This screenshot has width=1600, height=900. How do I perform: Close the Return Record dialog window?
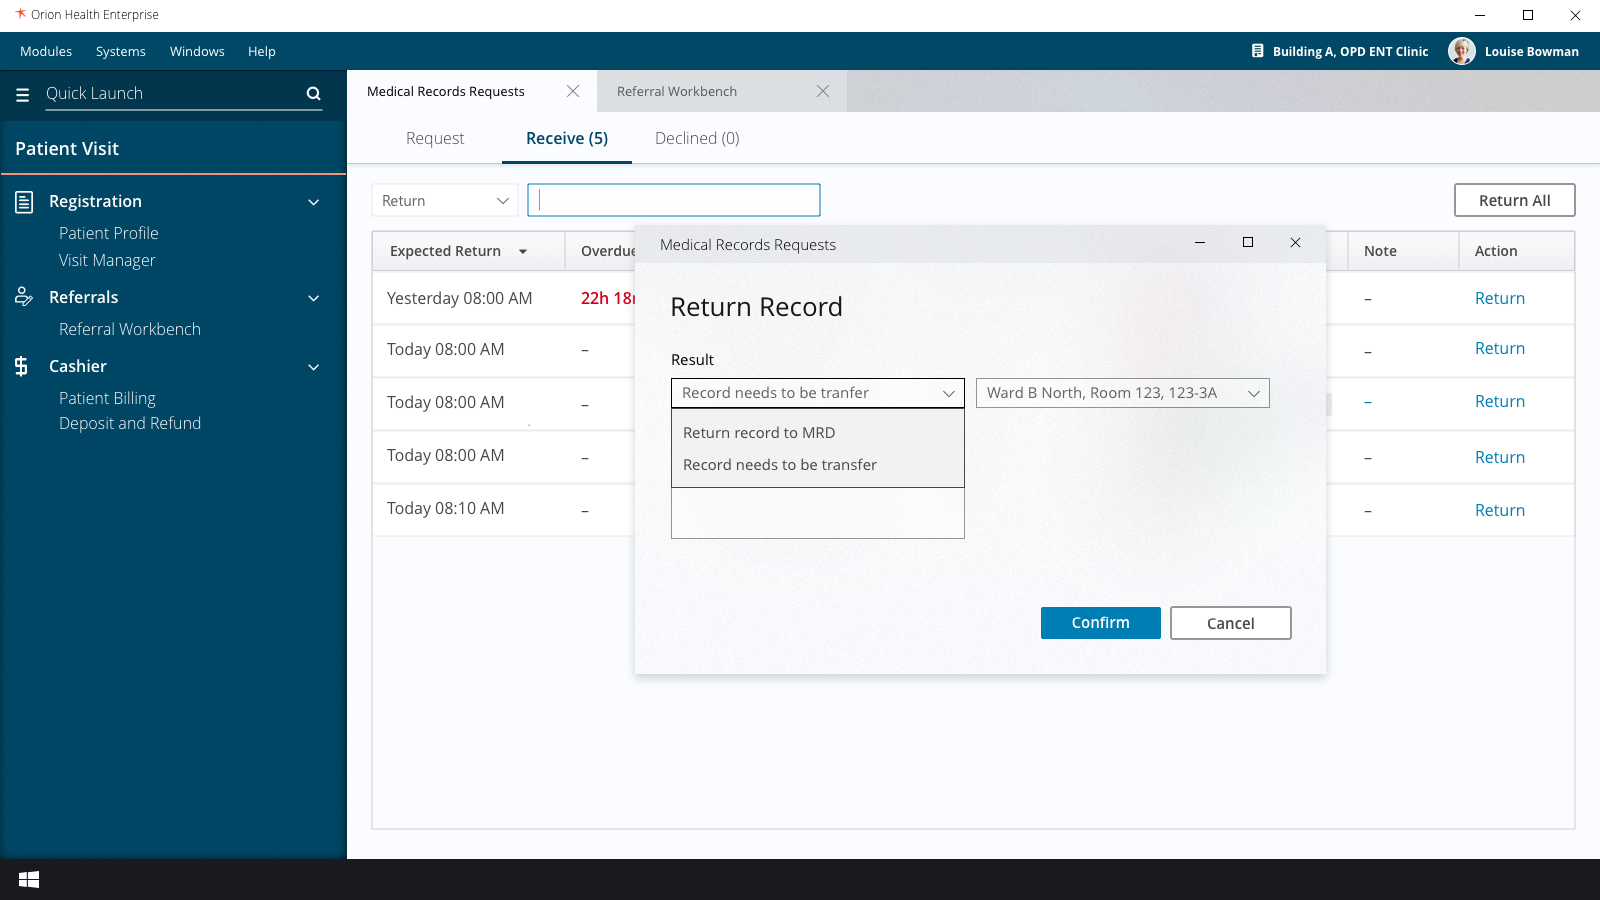1295,243
